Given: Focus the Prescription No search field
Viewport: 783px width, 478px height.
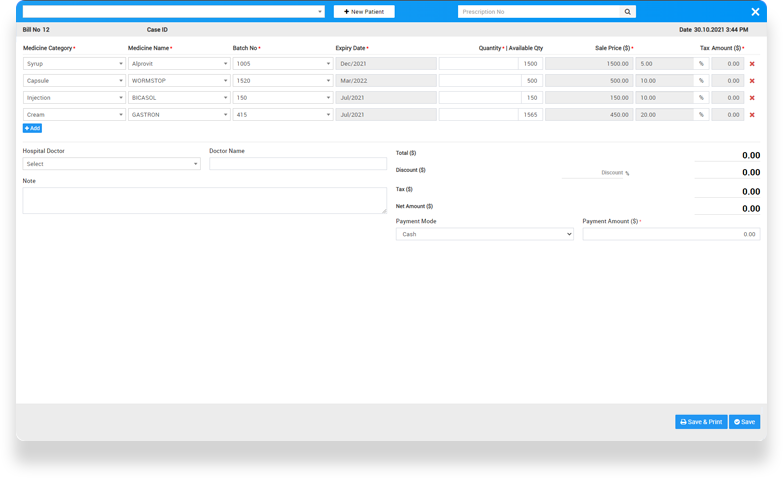Looking at the screenshot, I should [539, 12].
